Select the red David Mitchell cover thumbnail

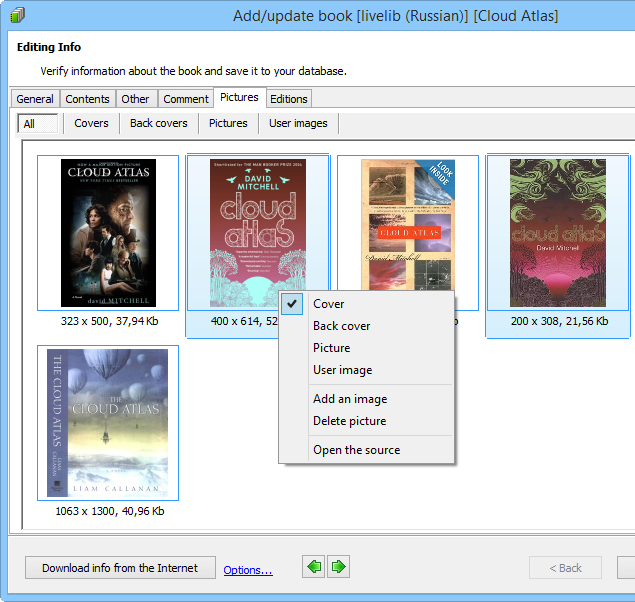[258, 233]
